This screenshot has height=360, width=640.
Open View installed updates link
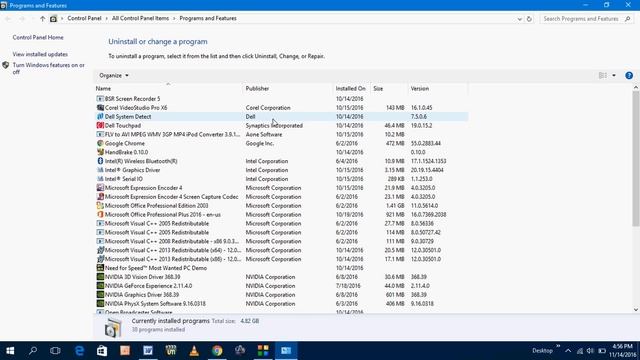pos(40,54)
